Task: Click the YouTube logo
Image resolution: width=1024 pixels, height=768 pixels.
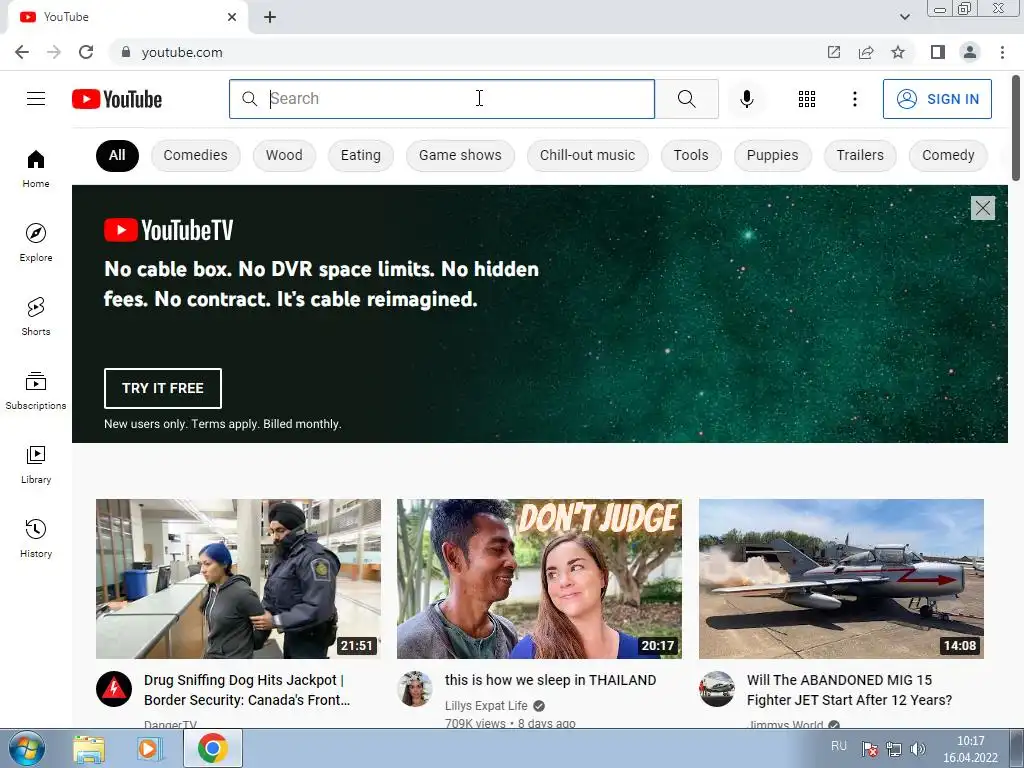Action: [117, 99]
